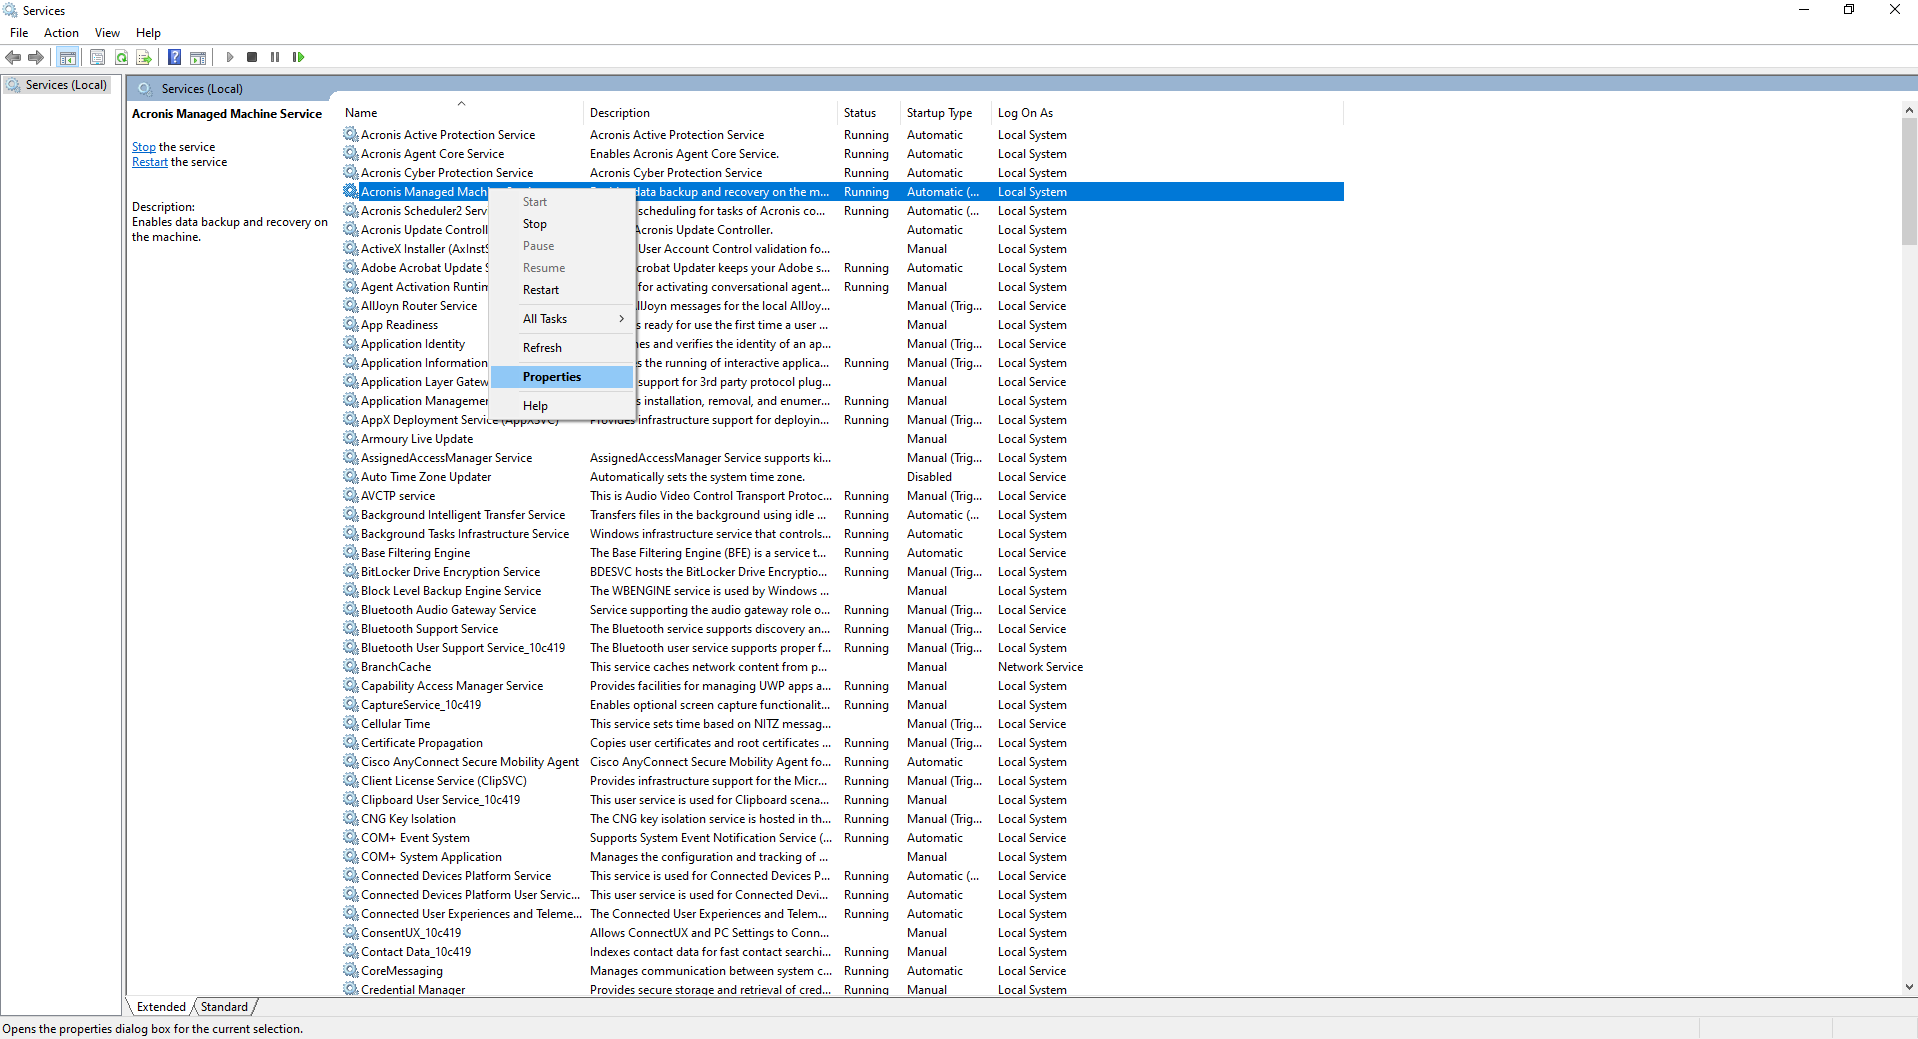This screenshot has height=1039, width=1918.
Task: Open the Help menu in menu bar
Action: (148, 33)
